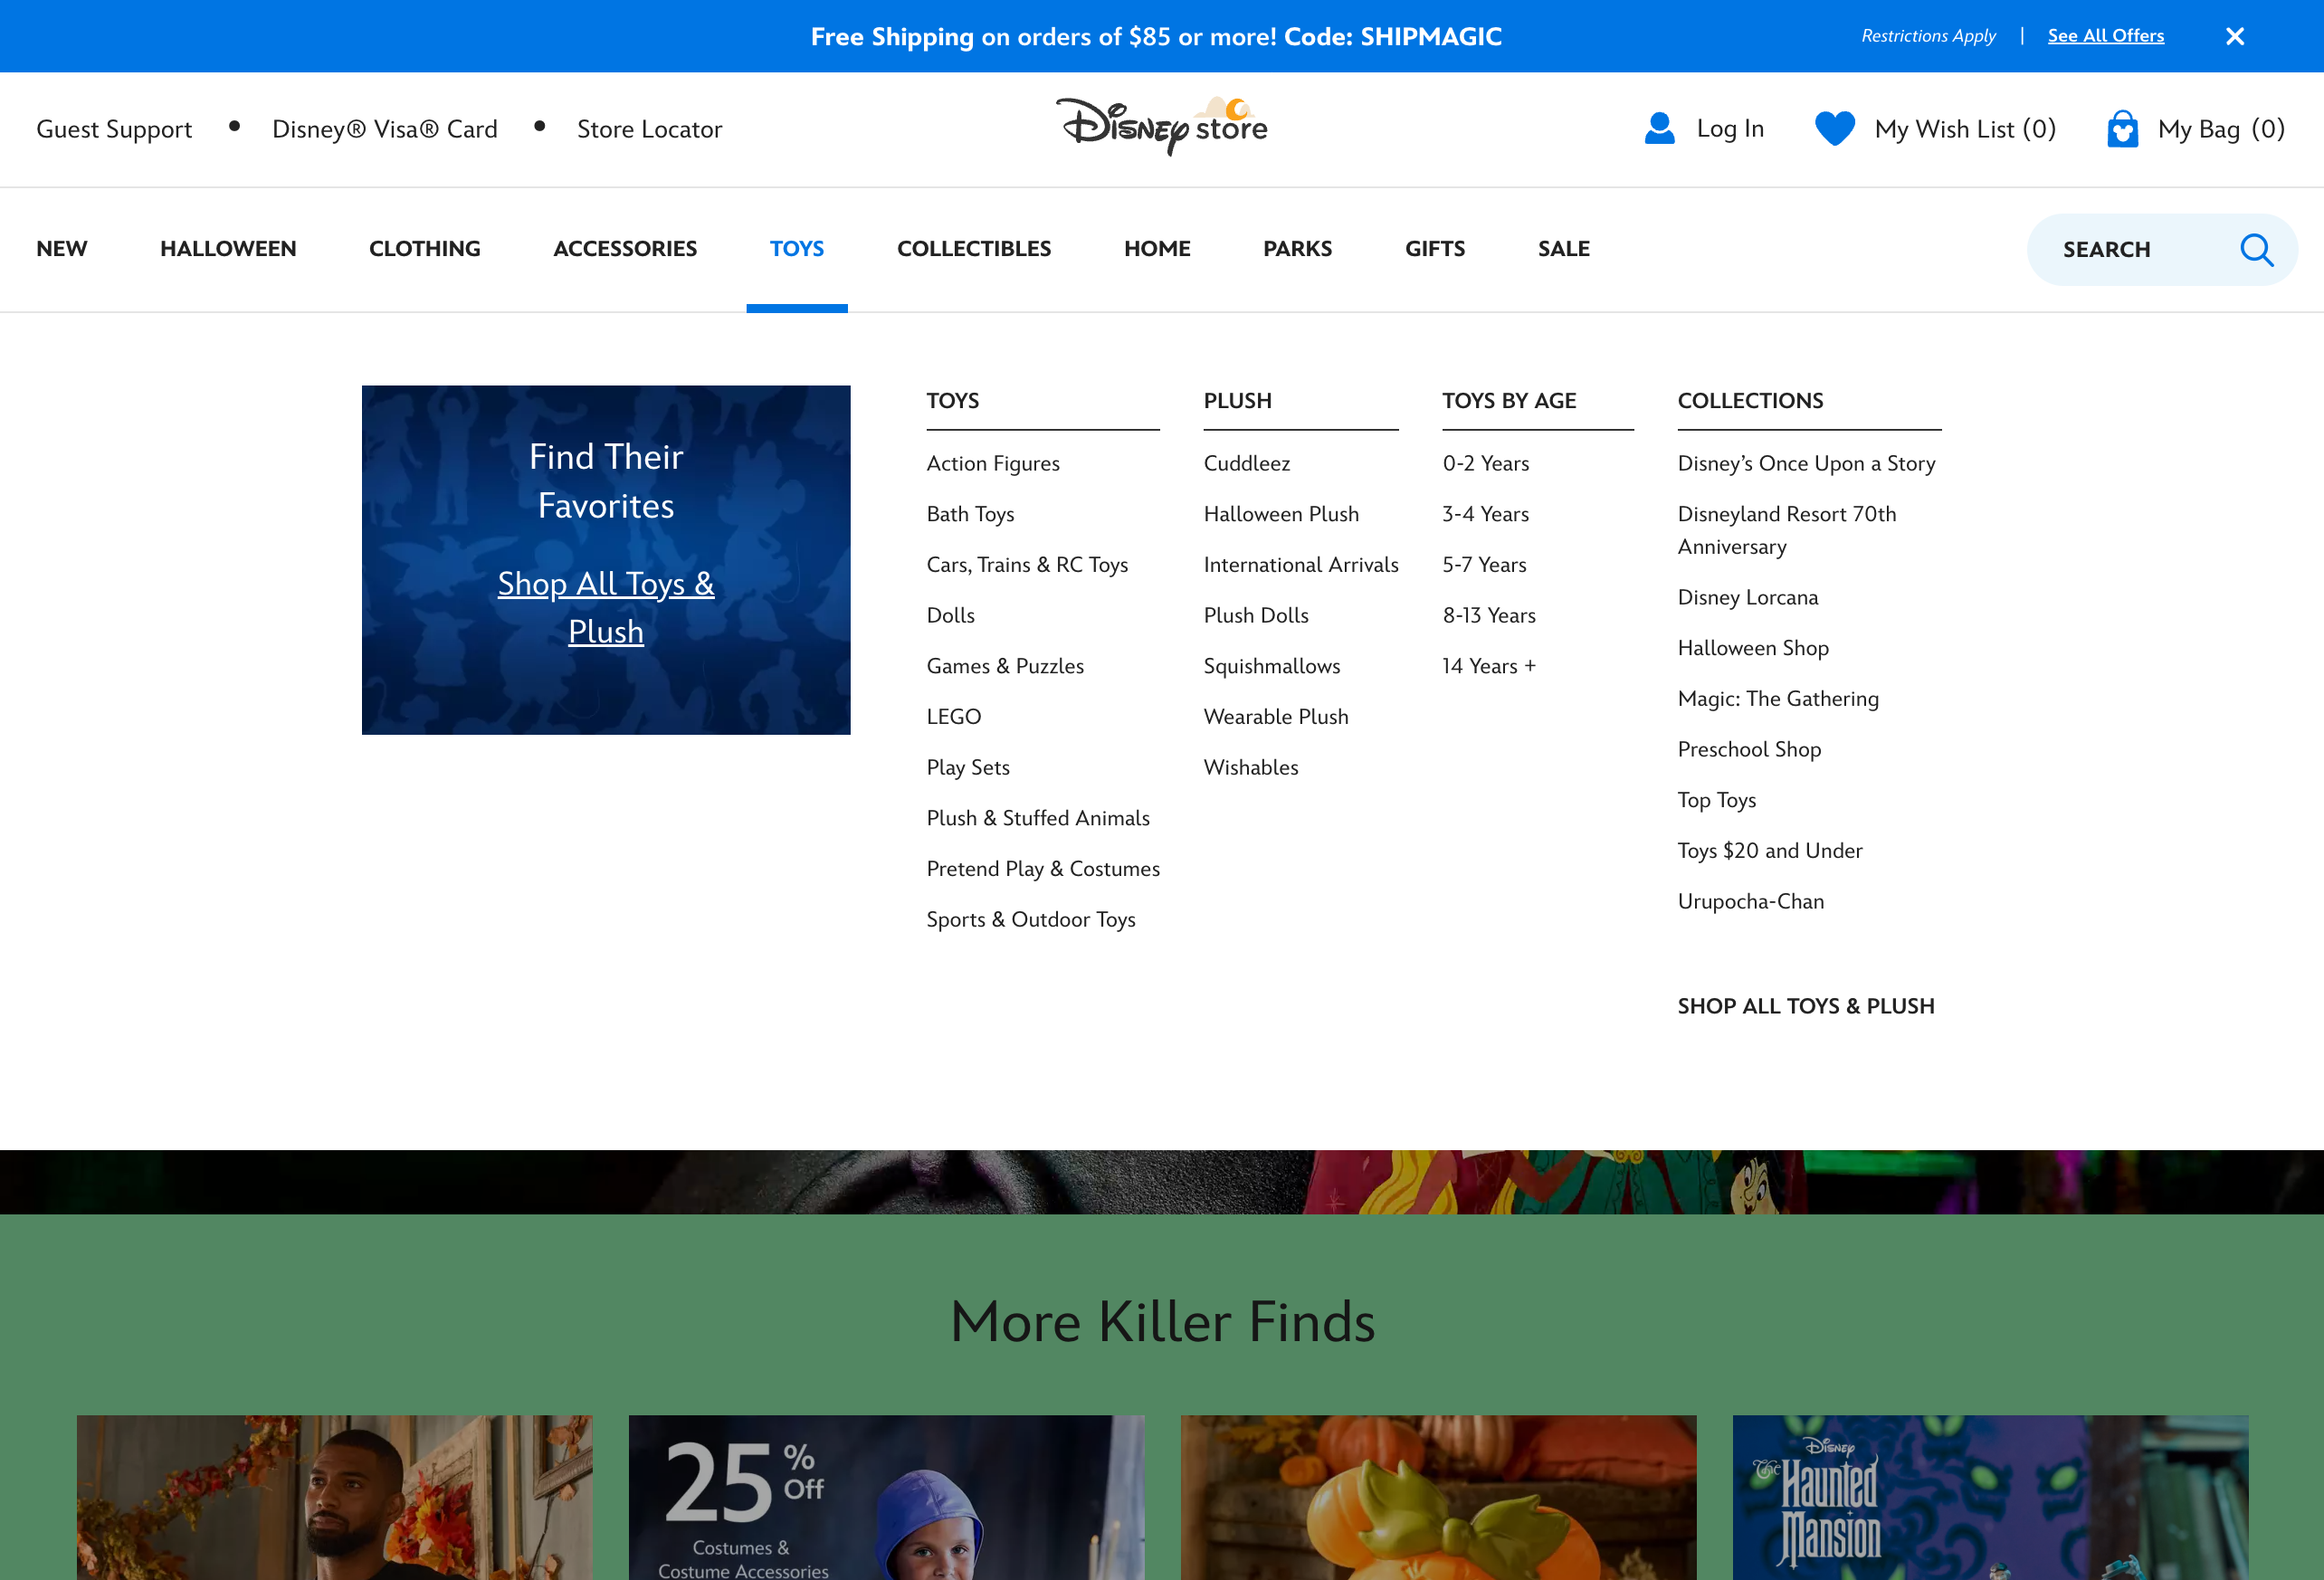View See All Offers
This screenshot has width=2324, height=1580.
(2106, 35)
